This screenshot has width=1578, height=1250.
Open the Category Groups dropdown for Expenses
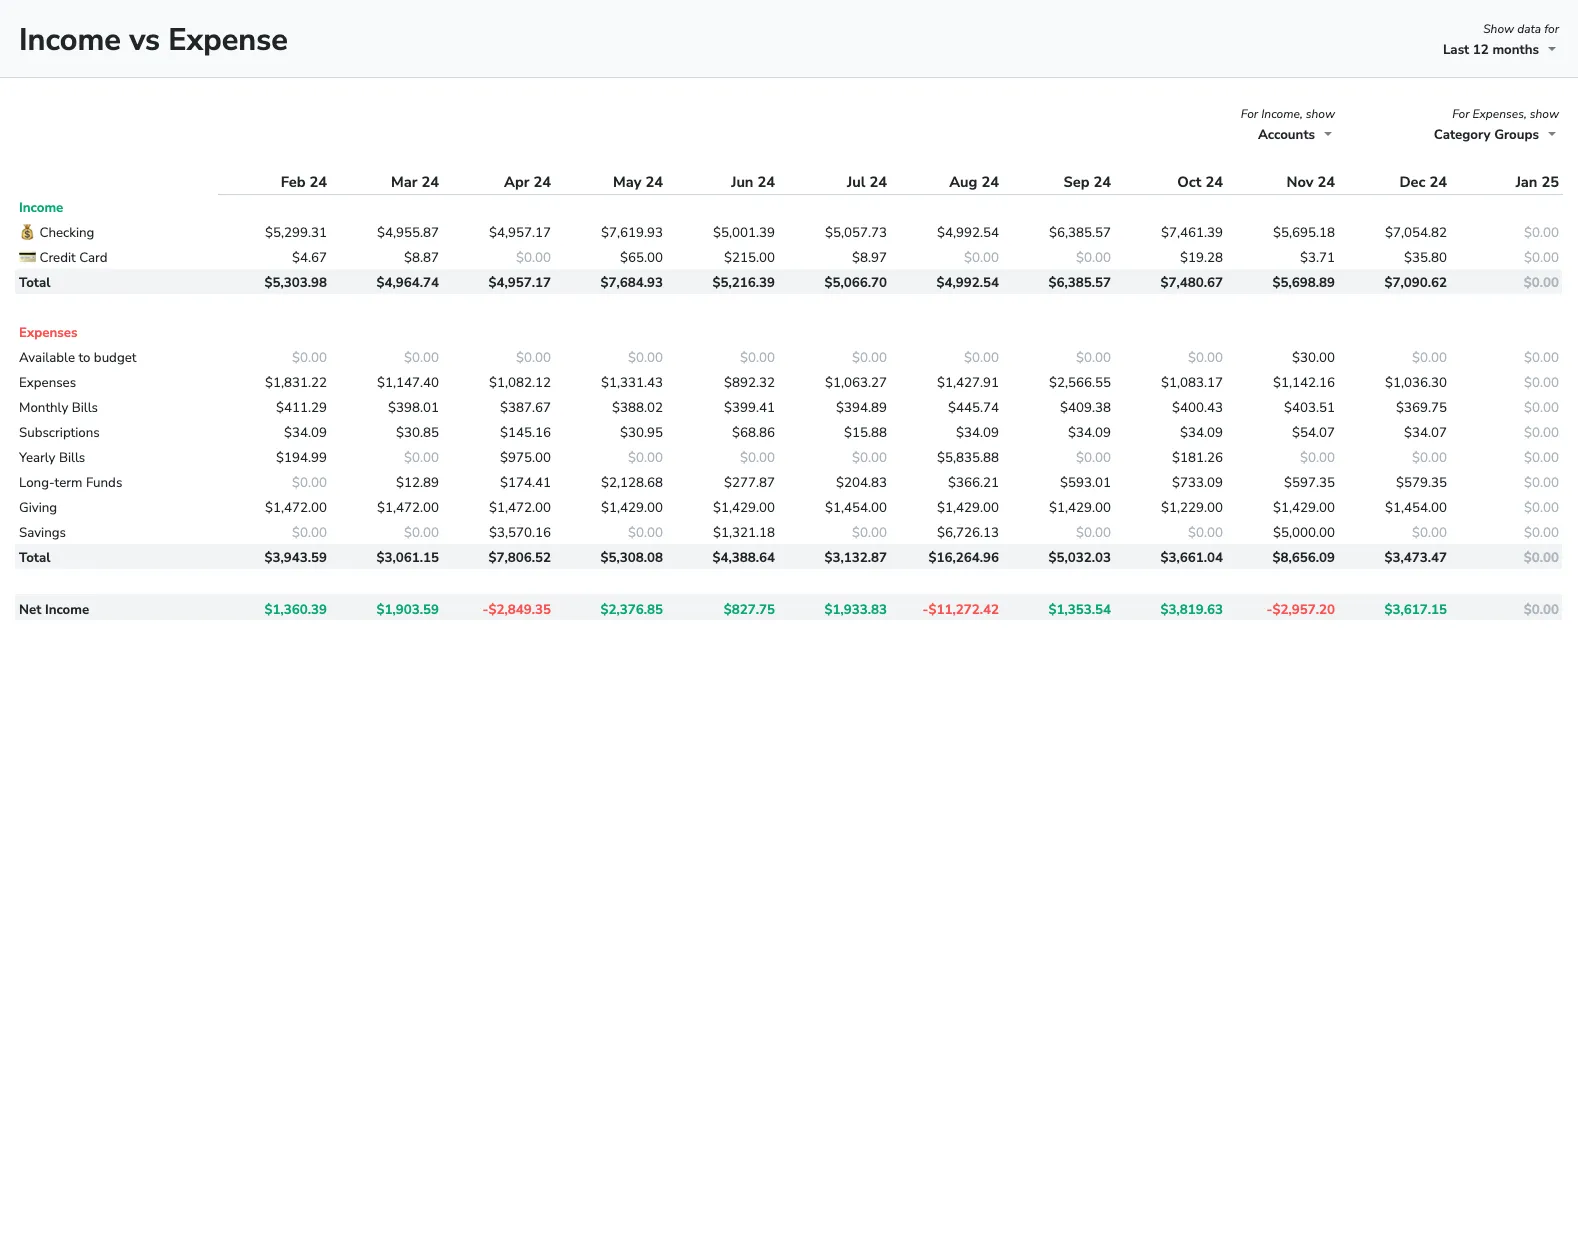coord(1495,135)
